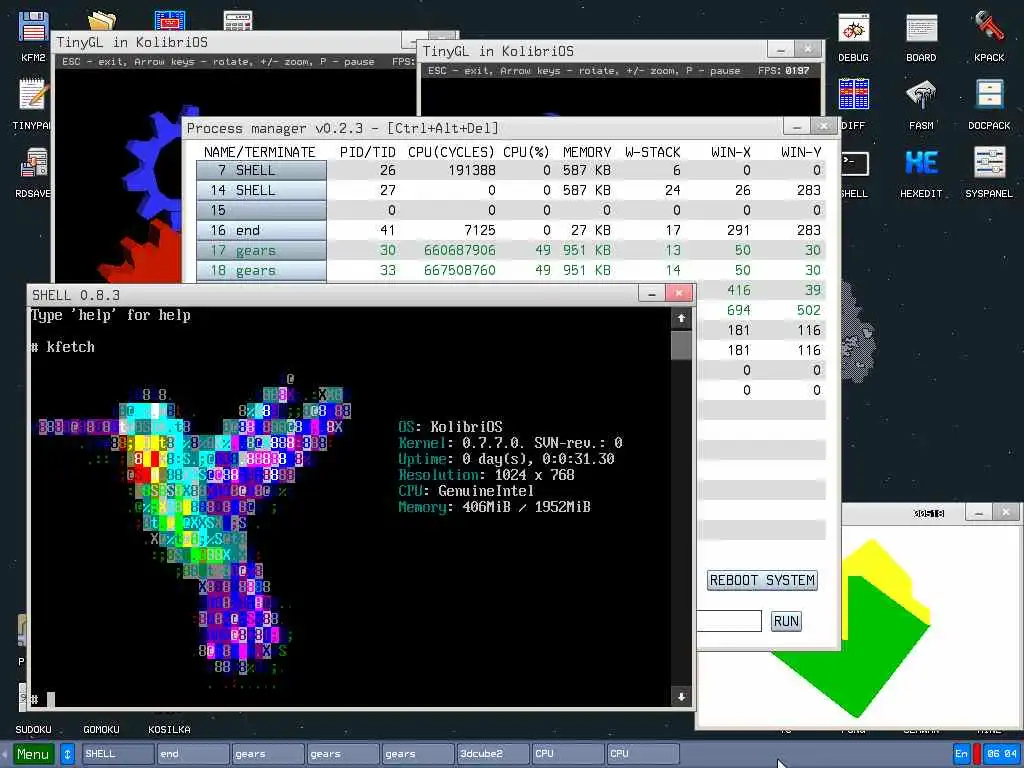Viewport: 1024px width, 768px height.
Task: Click the WIN-Y column header
Action: pyautogui.click(x=801, y=152)
